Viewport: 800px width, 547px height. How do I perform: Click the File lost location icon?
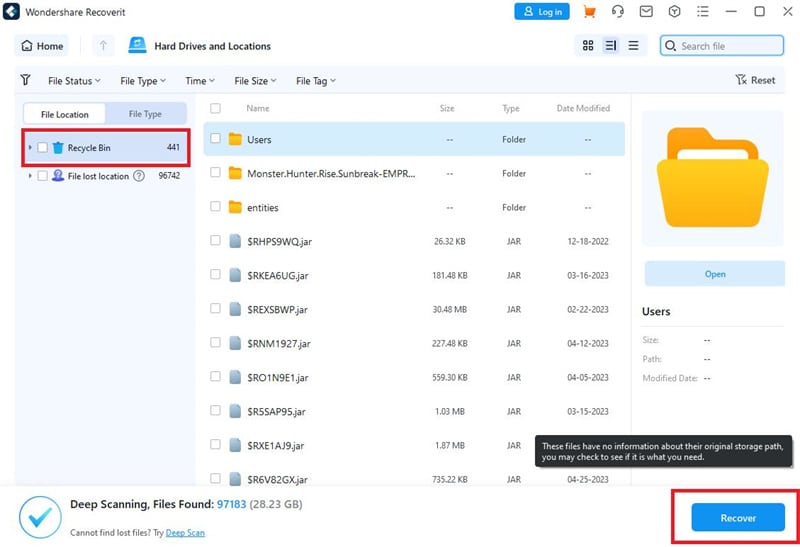pyautogui.click(x=58, y=176)
